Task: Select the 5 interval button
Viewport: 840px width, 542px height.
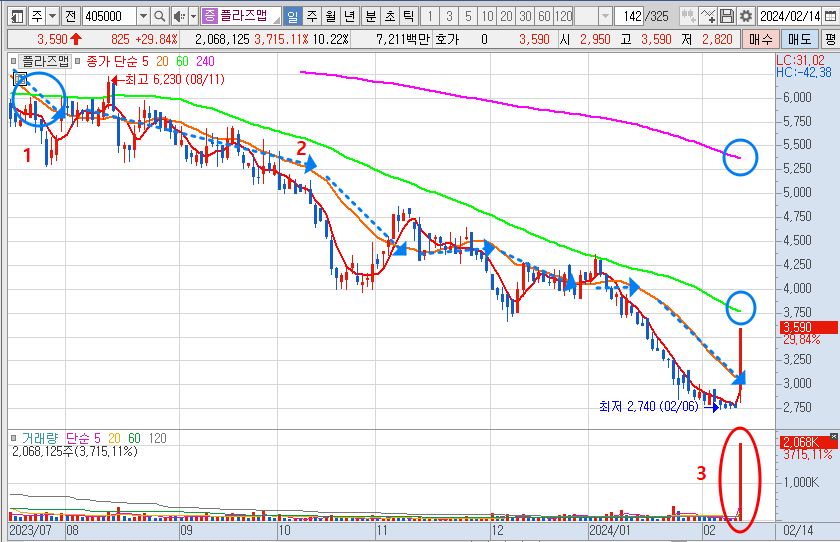Action: pyautogui.click(x=468, y=17)
